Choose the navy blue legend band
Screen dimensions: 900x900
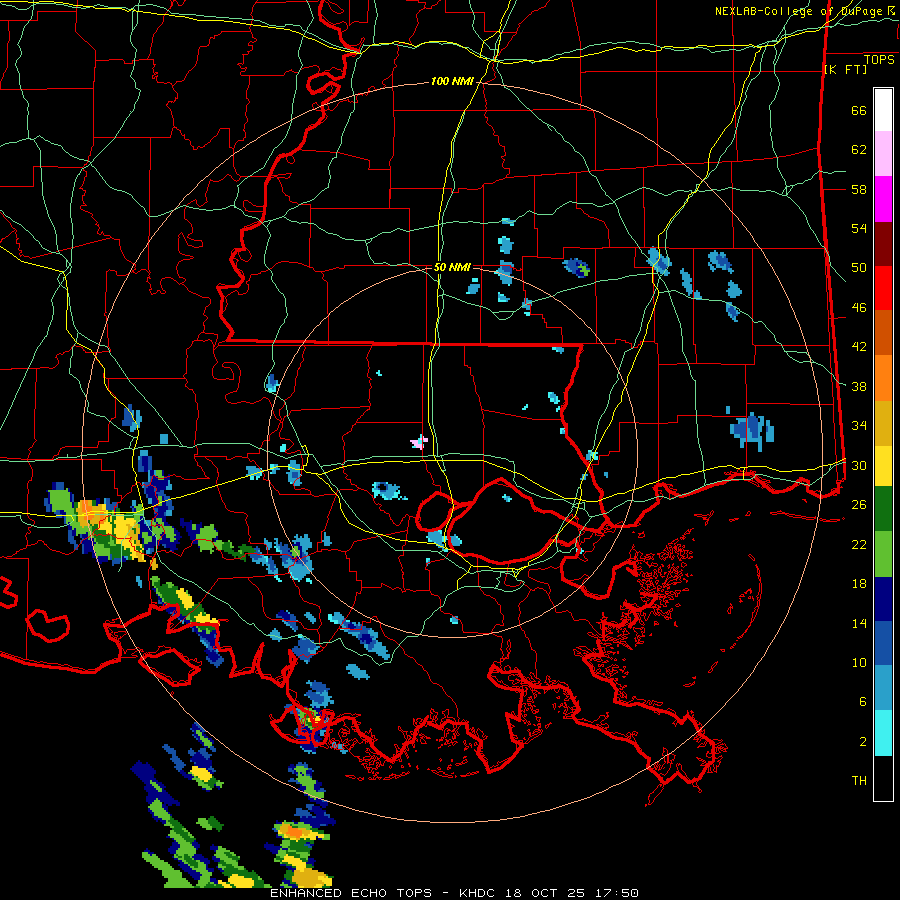[883, 599]
